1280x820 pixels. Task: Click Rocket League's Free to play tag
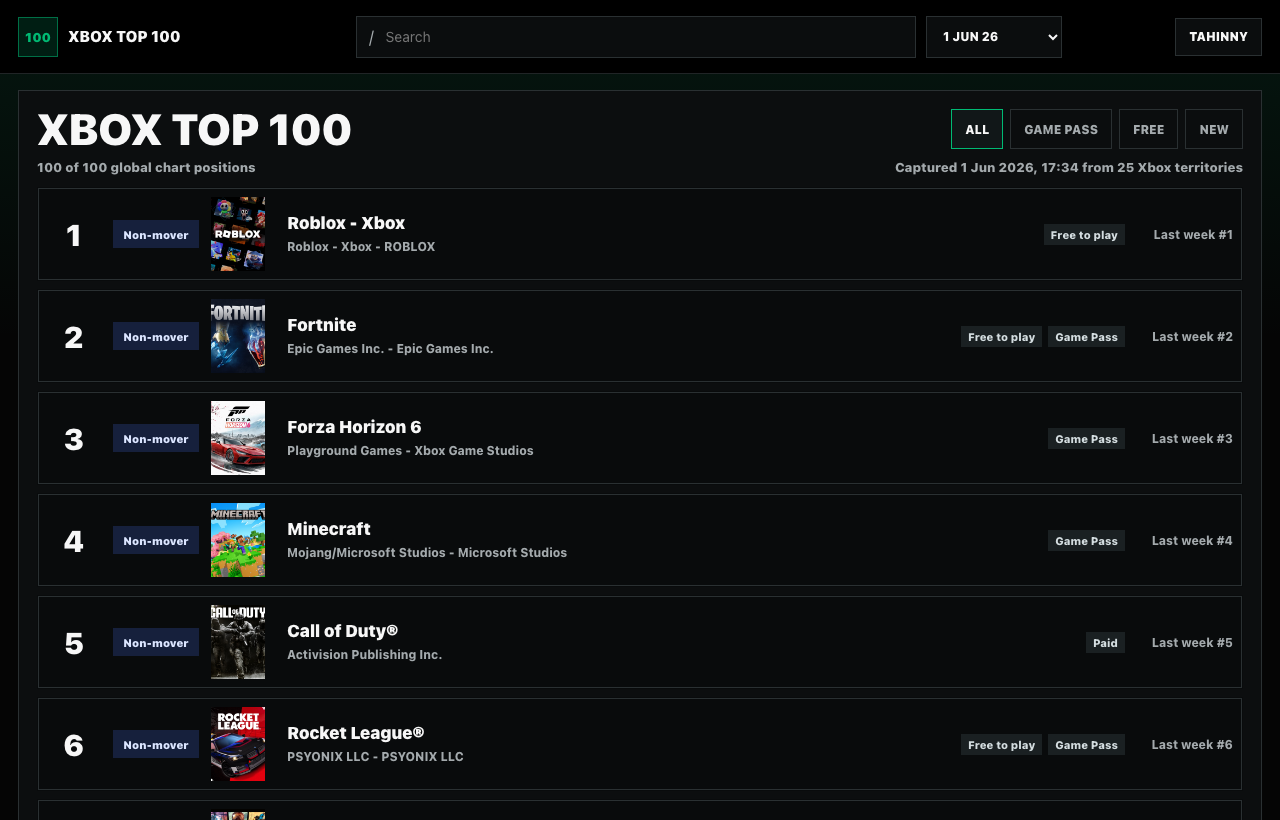1001,745
